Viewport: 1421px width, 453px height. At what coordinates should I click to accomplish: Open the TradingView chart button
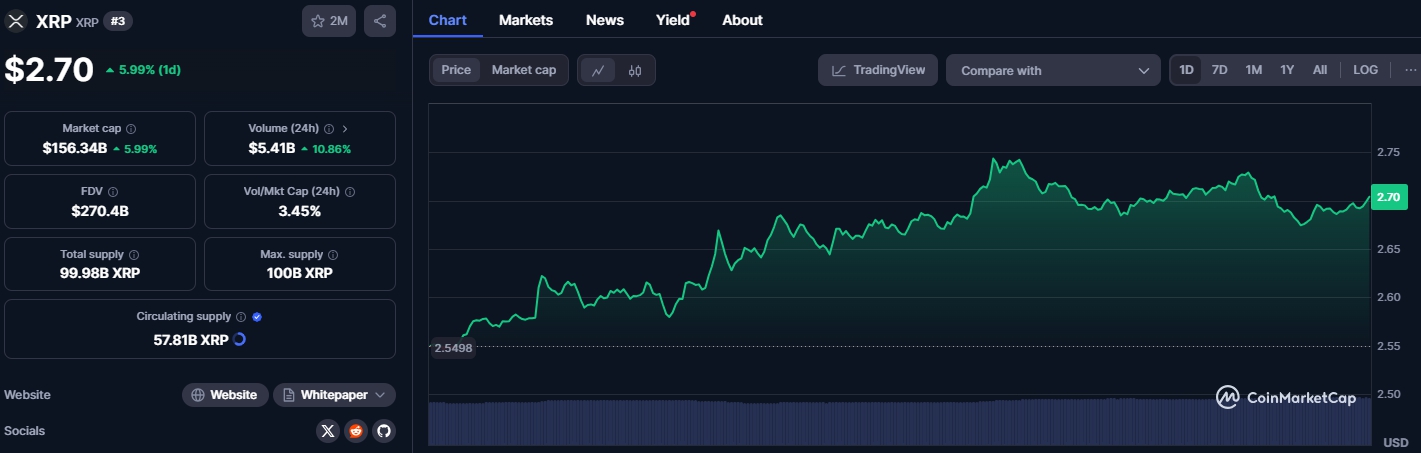878,70
